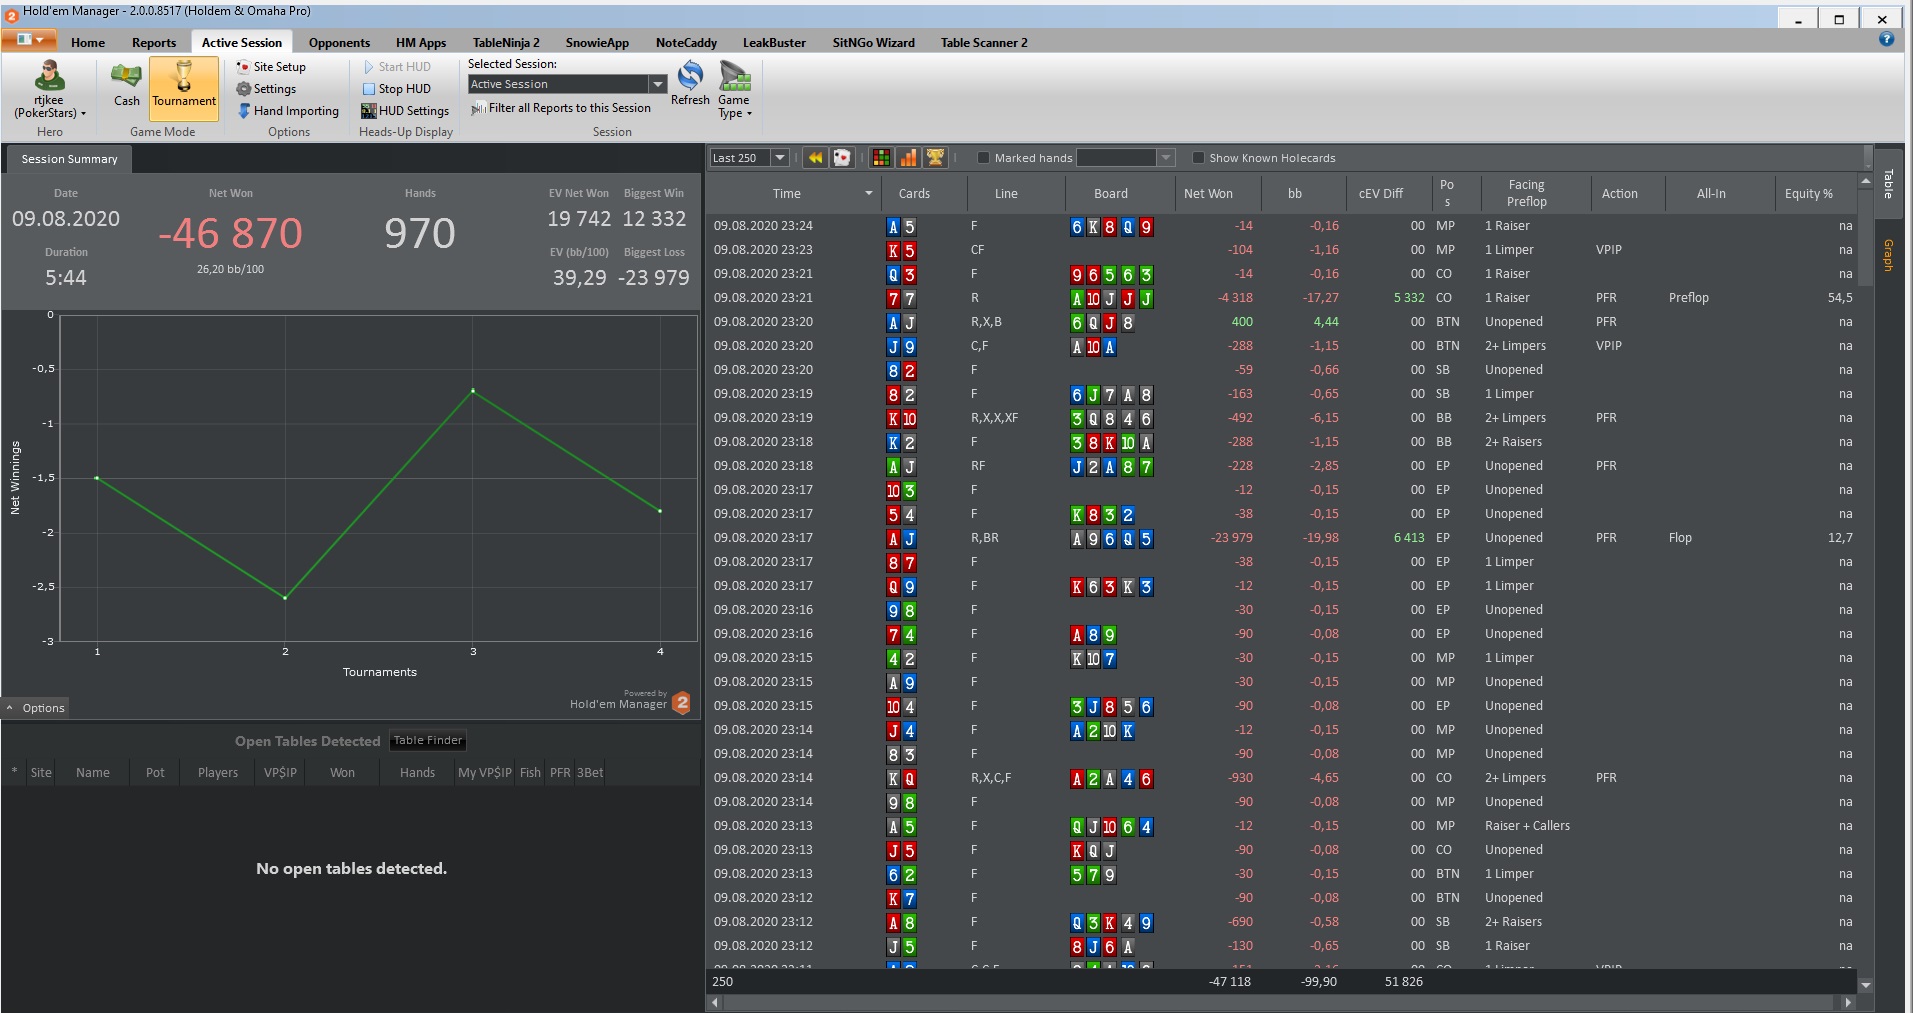
Task: Open Hand Importing
Action: [x=288, y=111]
